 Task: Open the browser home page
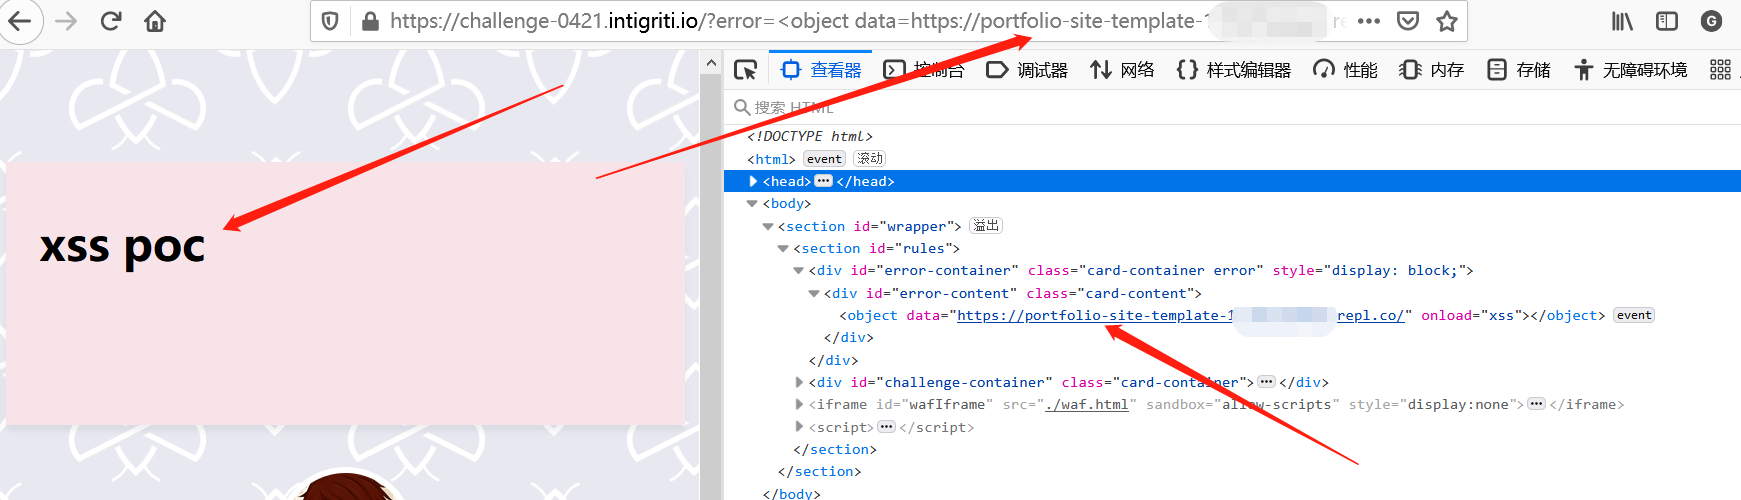(x=155, y=21)
